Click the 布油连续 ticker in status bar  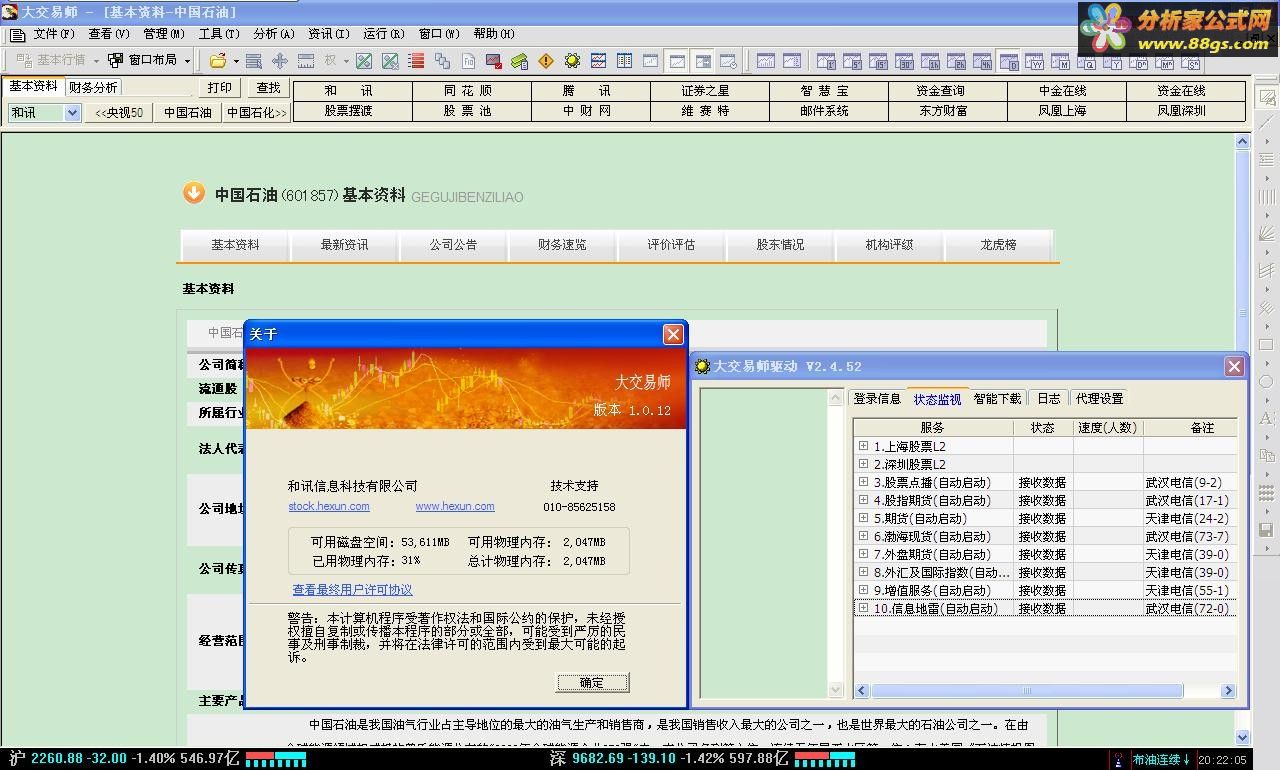[x=1160, y=760]
